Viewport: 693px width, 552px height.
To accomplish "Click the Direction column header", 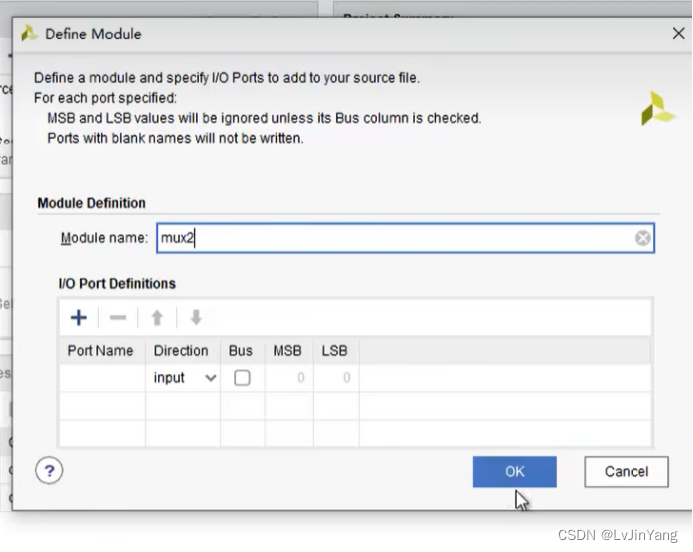I will pos(181,351).
